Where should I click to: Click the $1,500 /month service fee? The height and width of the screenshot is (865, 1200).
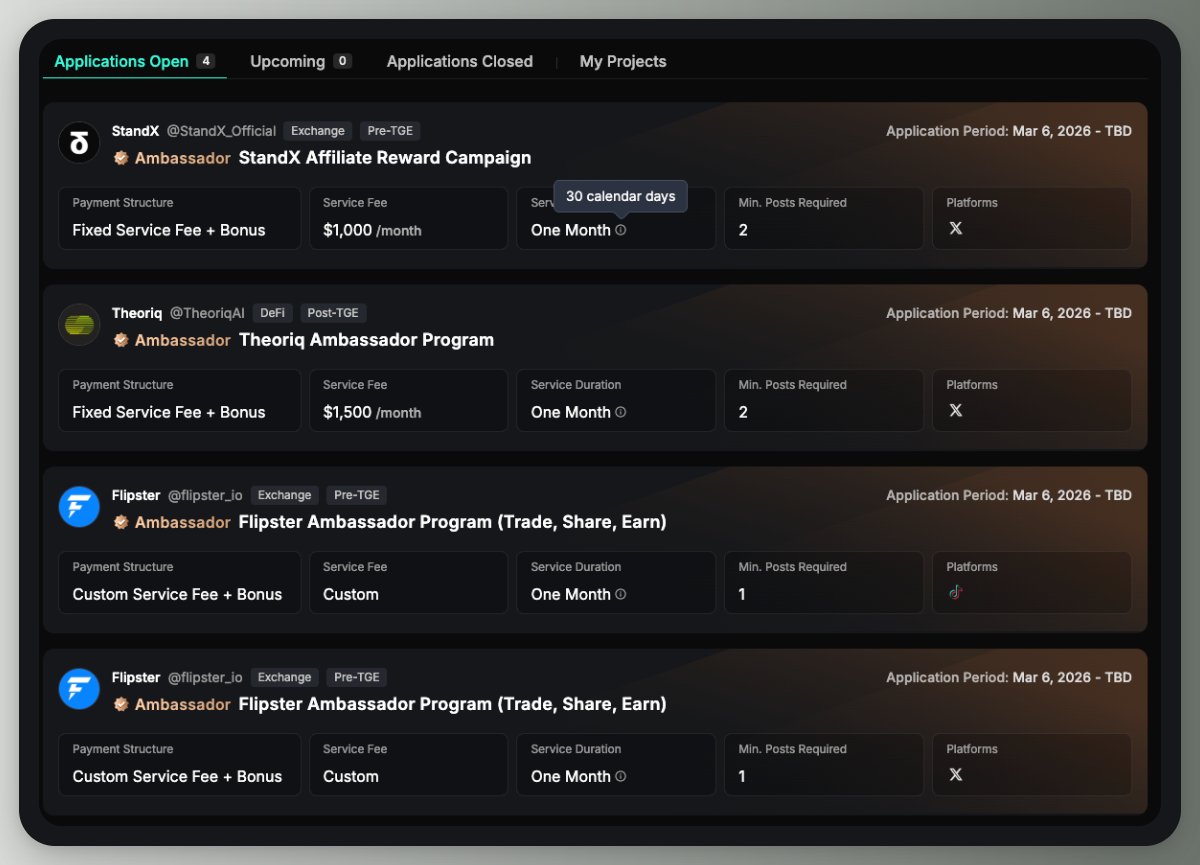point(372,412)
